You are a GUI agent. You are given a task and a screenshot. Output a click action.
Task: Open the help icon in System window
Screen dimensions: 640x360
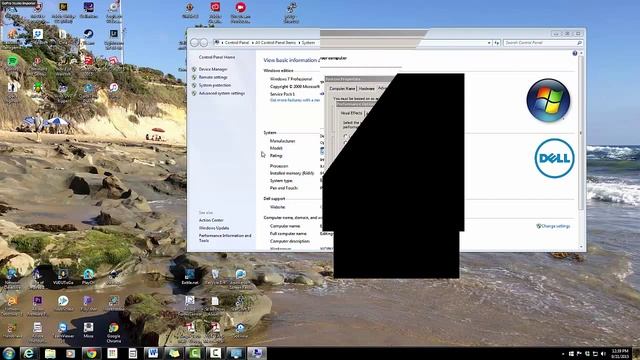tap(575, 53)
